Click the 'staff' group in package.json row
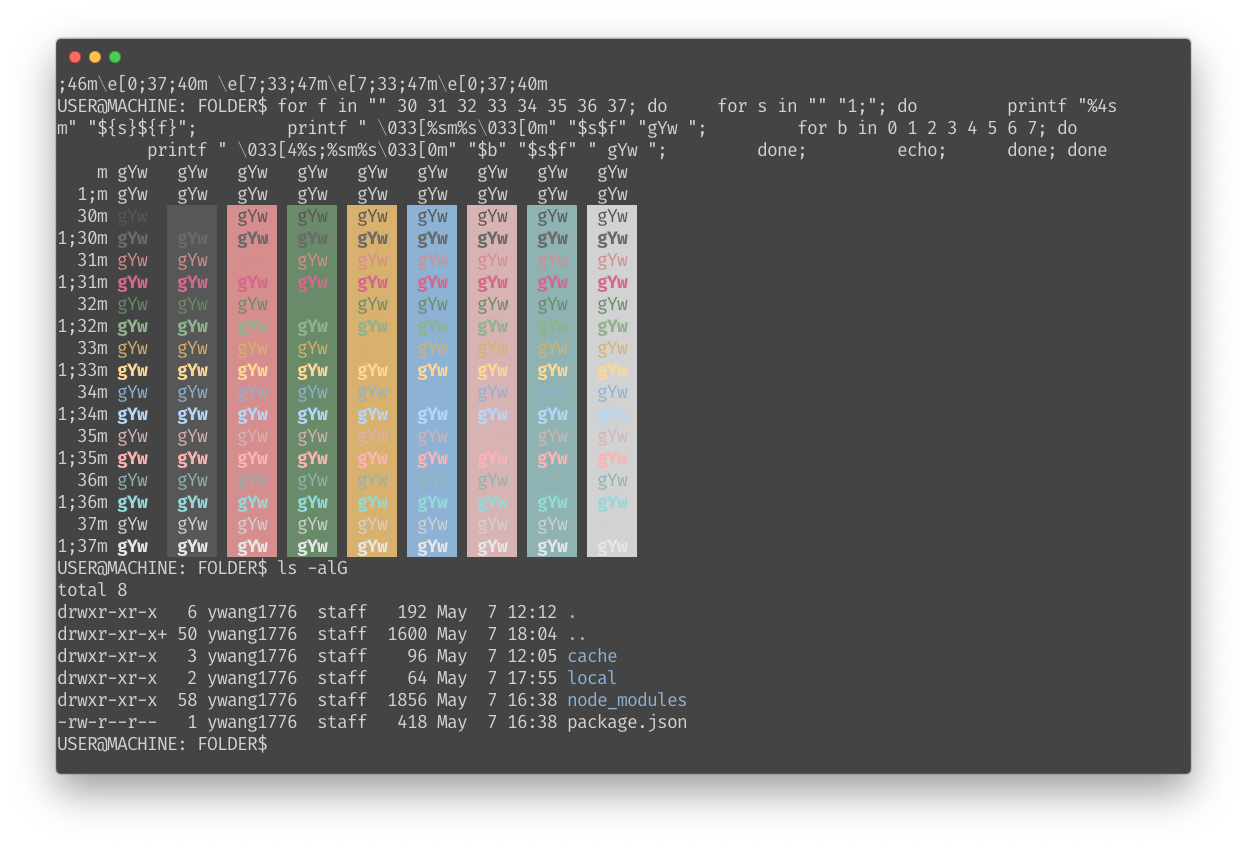This screenshot has width=1247, height=848. pos(342,722)
